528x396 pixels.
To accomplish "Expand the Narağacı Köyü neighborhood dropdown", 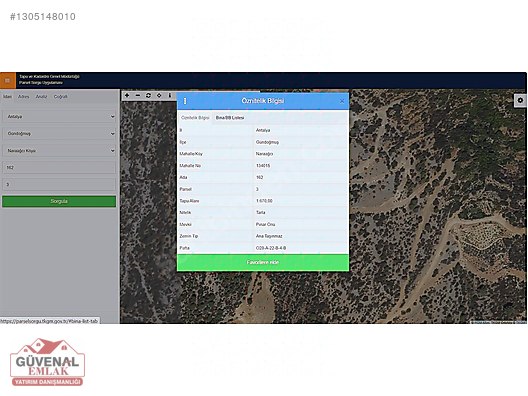I will click(x=59, y=151).
